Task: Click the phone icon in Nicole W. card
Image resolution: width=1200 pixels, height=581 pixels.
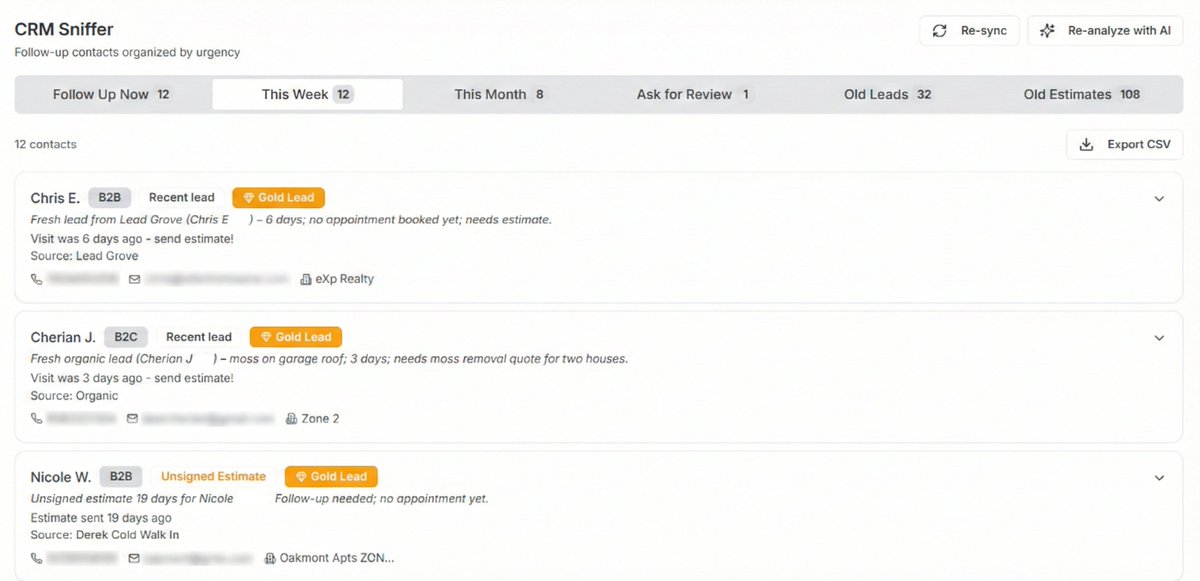Action: point(37,558)
